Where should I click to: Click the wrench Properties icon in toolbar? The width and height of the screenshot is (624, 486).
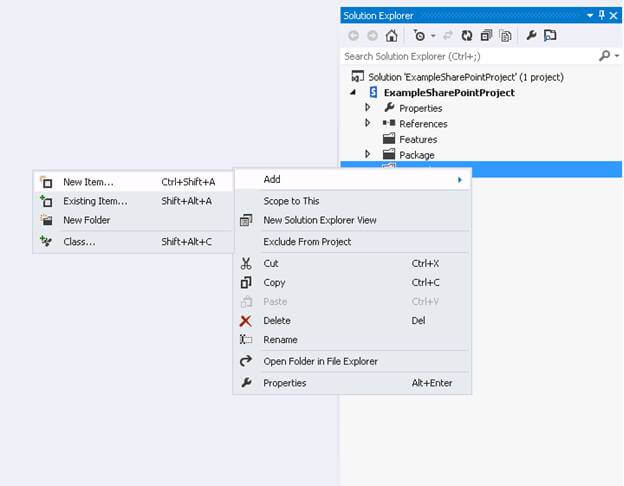pos(531,35)
